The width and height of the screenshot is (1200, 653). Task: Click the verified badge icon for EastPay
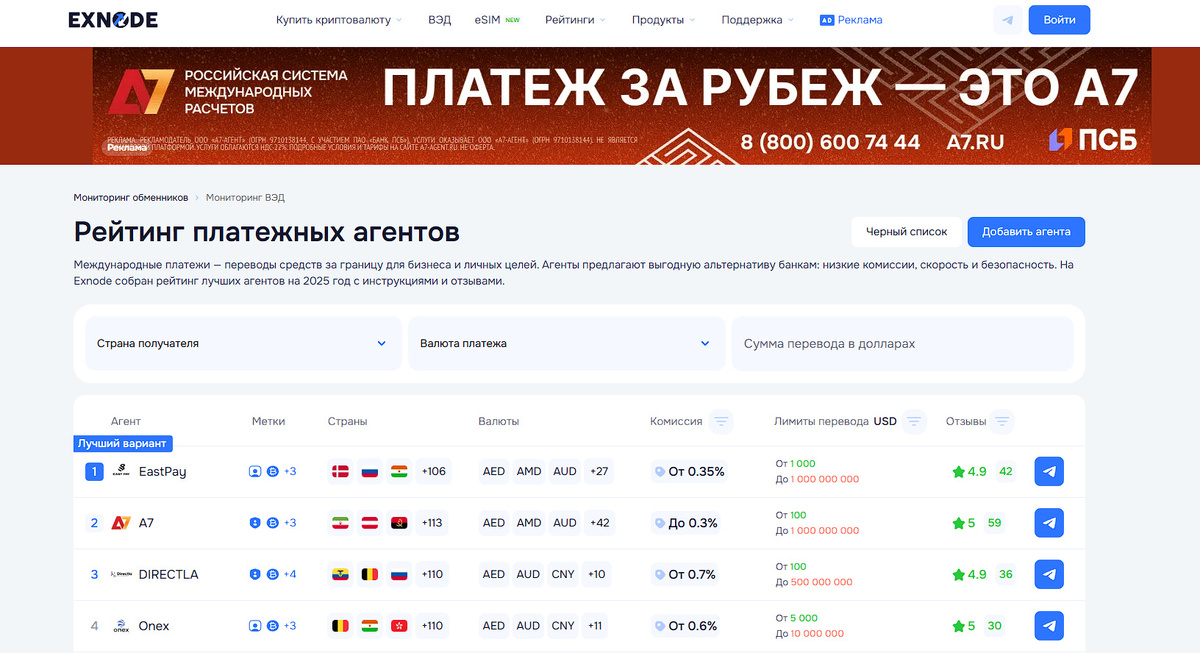click(254, 471)
